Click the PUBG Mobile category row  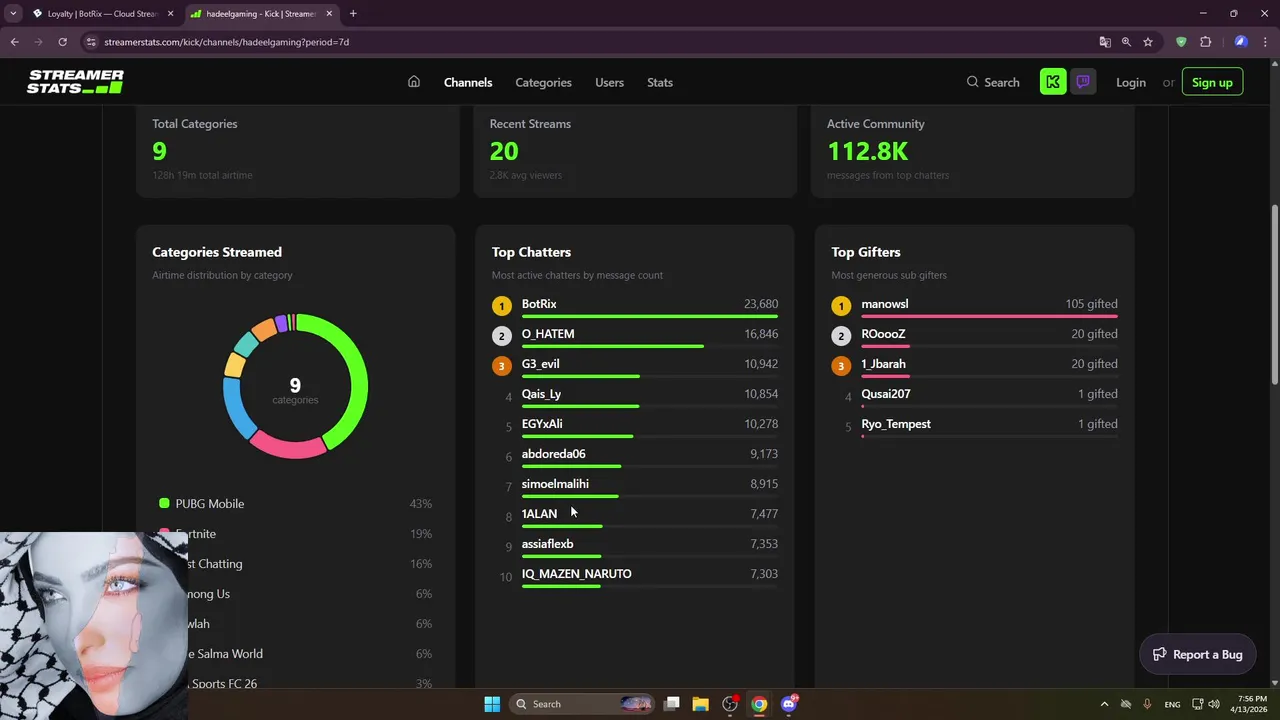[295, 504]
